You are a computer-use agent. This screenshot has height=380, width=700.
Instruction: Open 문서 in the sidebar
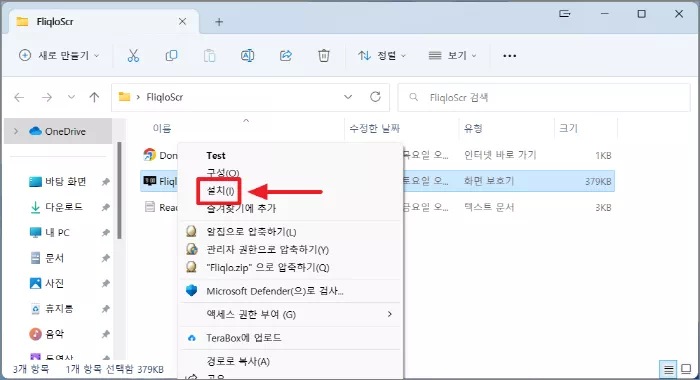click(x=47, y=258)
